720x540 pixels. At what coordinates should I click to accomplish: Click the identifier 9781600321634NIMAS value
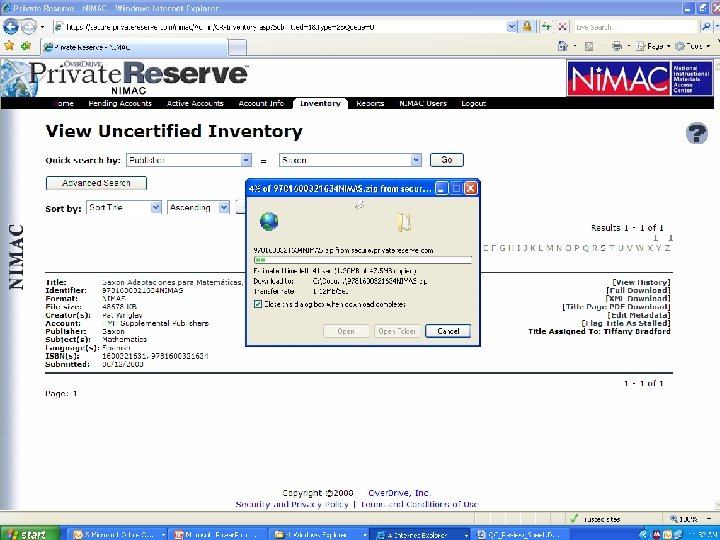pyautogui.click(x=143, y=291)
